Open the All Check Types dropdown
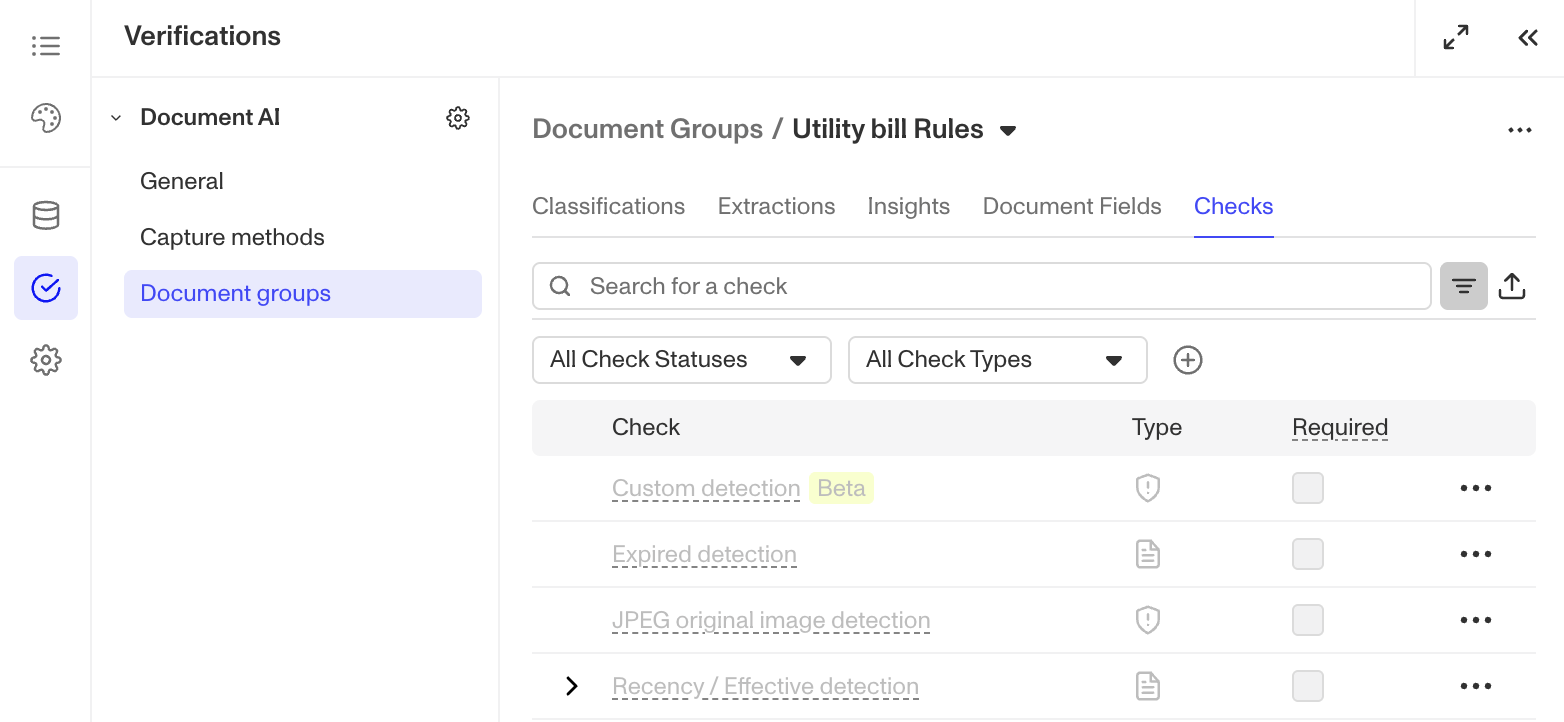Screen dimensions: 1564x722 (x=997, y=359)
